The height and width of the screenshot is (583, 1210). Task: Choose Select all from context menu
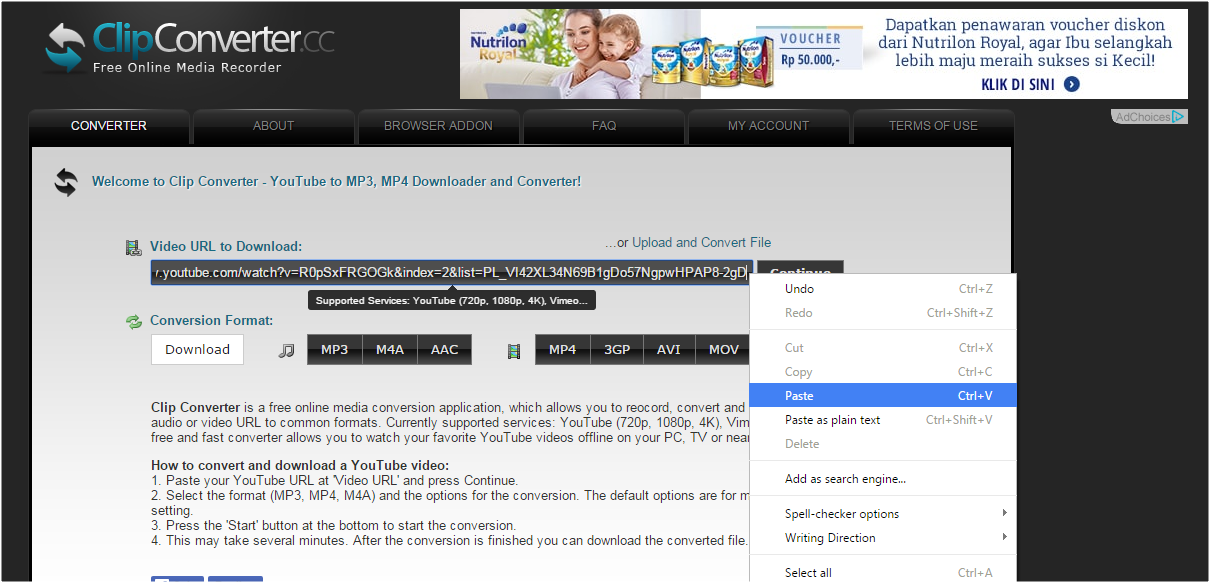tap(883, 573)
